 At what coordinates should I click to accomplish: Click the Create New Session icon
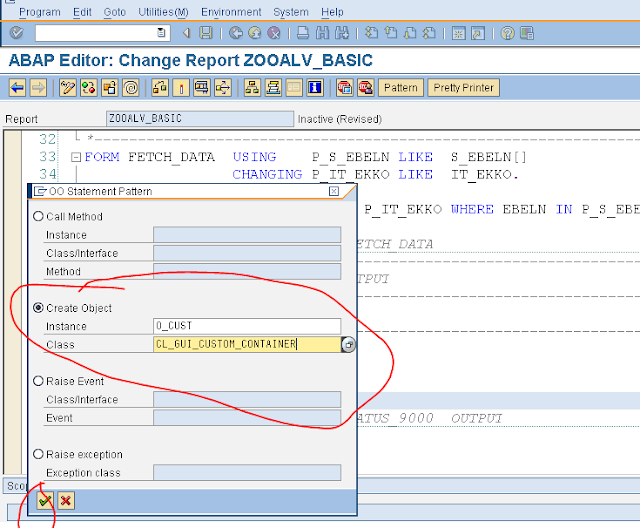458,33
